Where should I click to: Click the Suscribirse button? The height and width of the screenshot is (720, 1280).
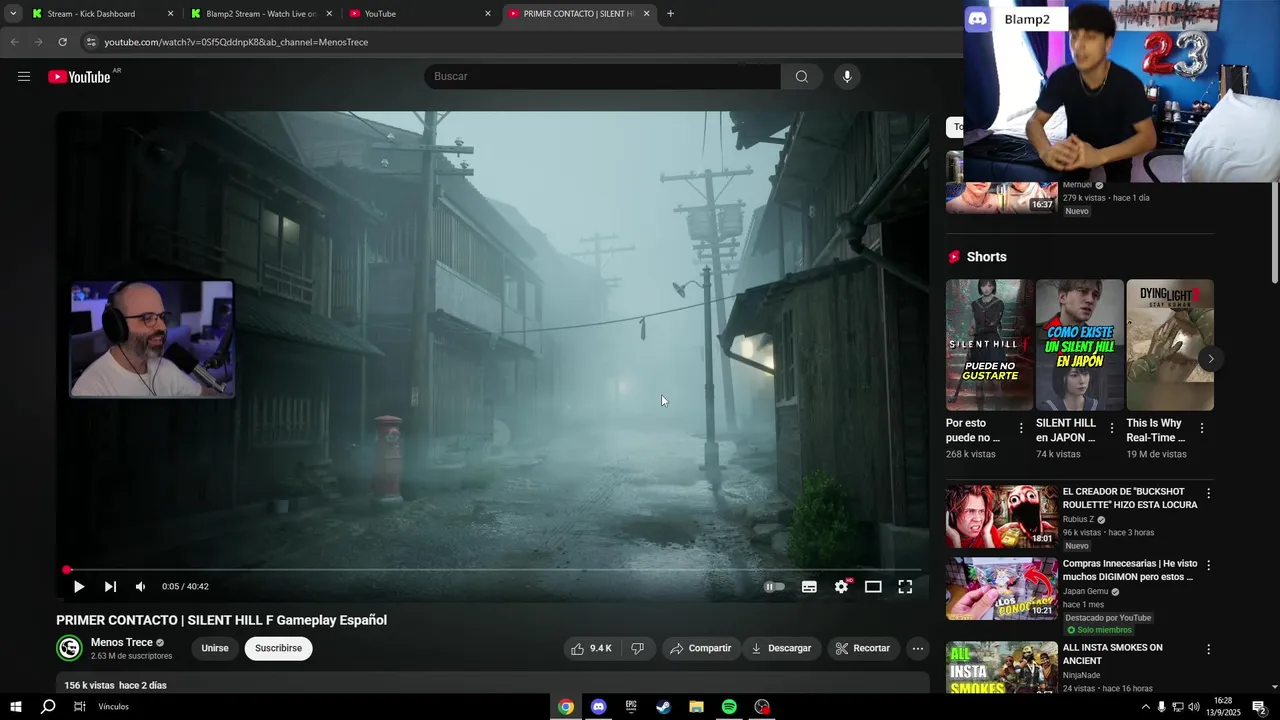click(x=278, y=649)
